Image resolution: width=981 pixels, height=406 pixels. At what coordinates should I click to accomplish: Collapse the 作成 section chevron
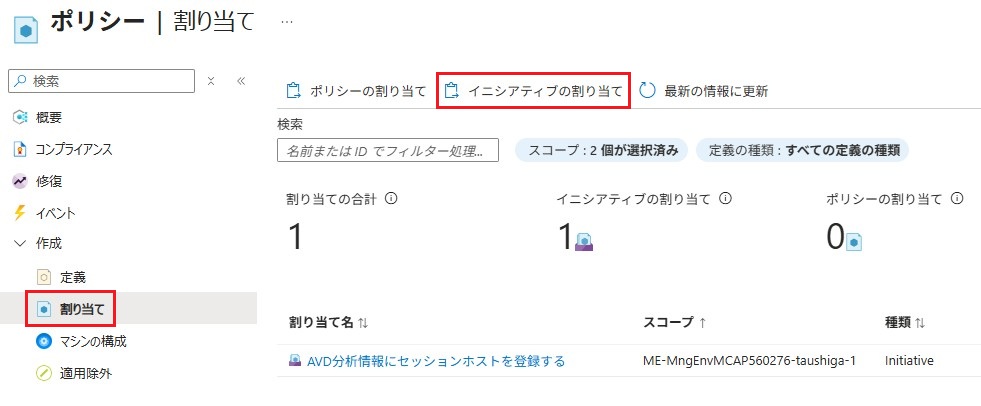point(19,244)
